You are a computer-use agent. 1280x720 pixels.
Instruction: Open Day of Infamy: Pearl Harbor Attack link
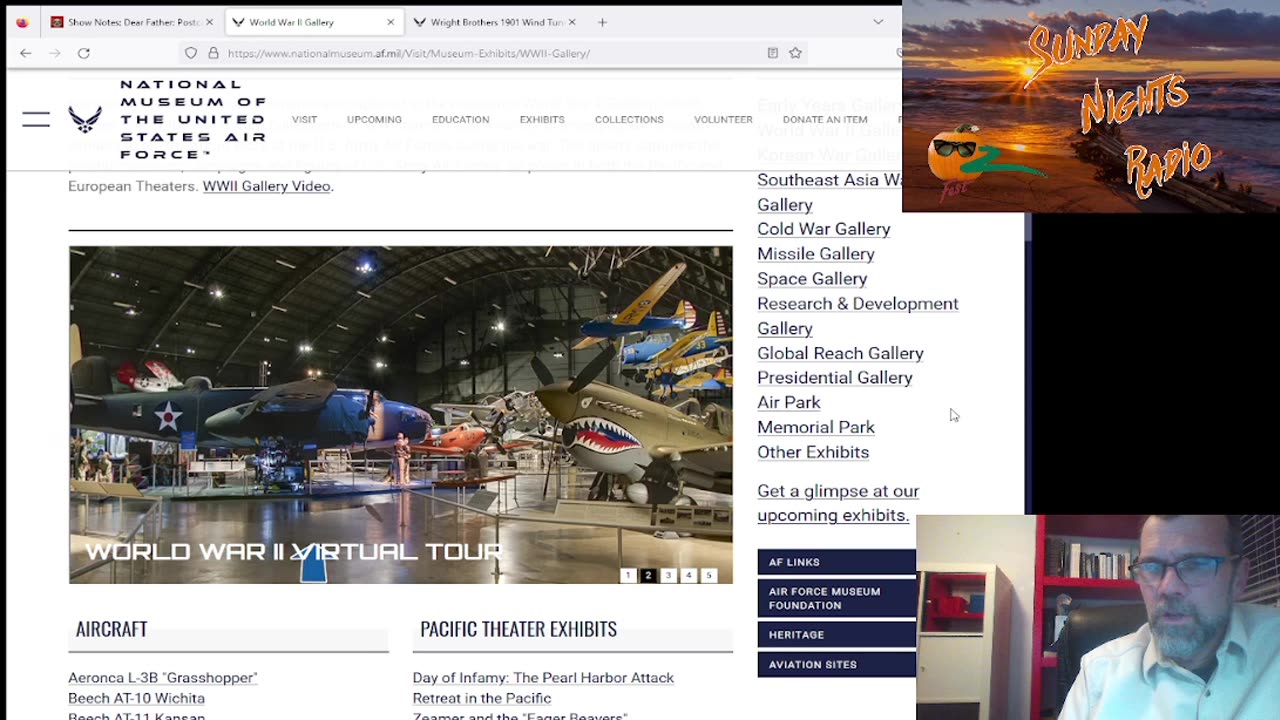pyautogui.click(x=543, y=678)
